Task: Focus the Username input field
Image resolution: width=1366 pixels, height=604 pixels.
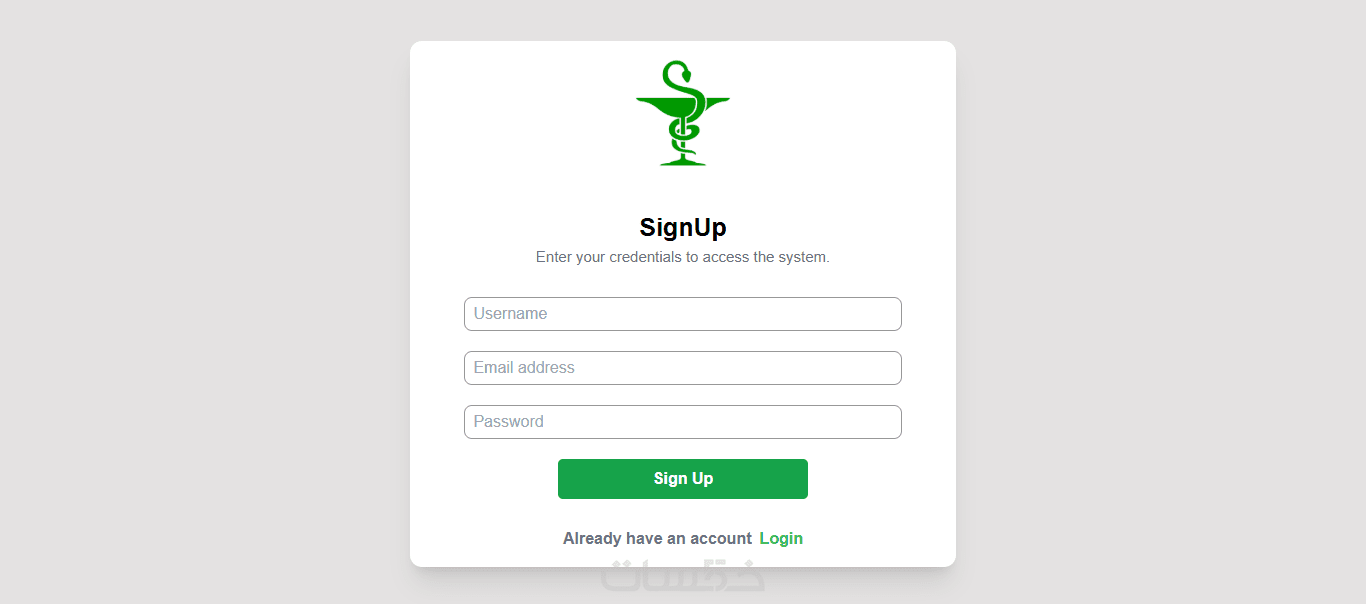Action: pos(683,314)
